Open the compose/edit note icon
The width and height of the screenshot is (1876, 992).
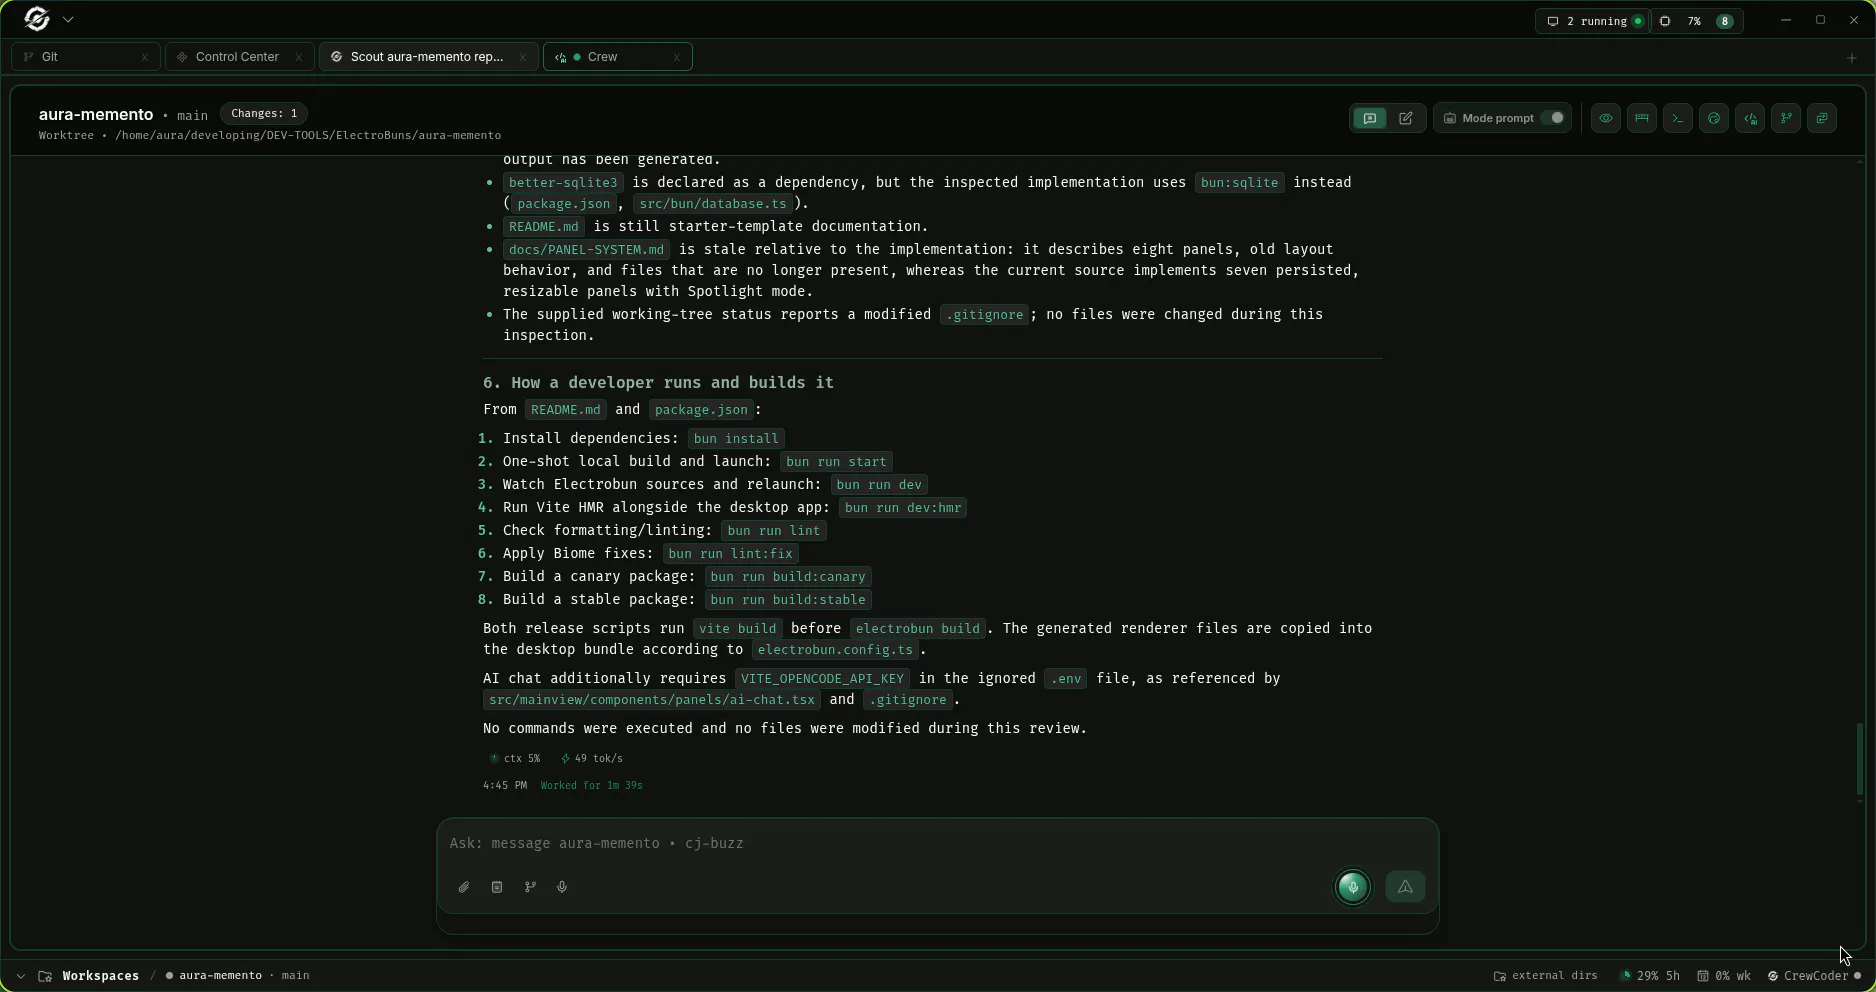pos(1405,118)
